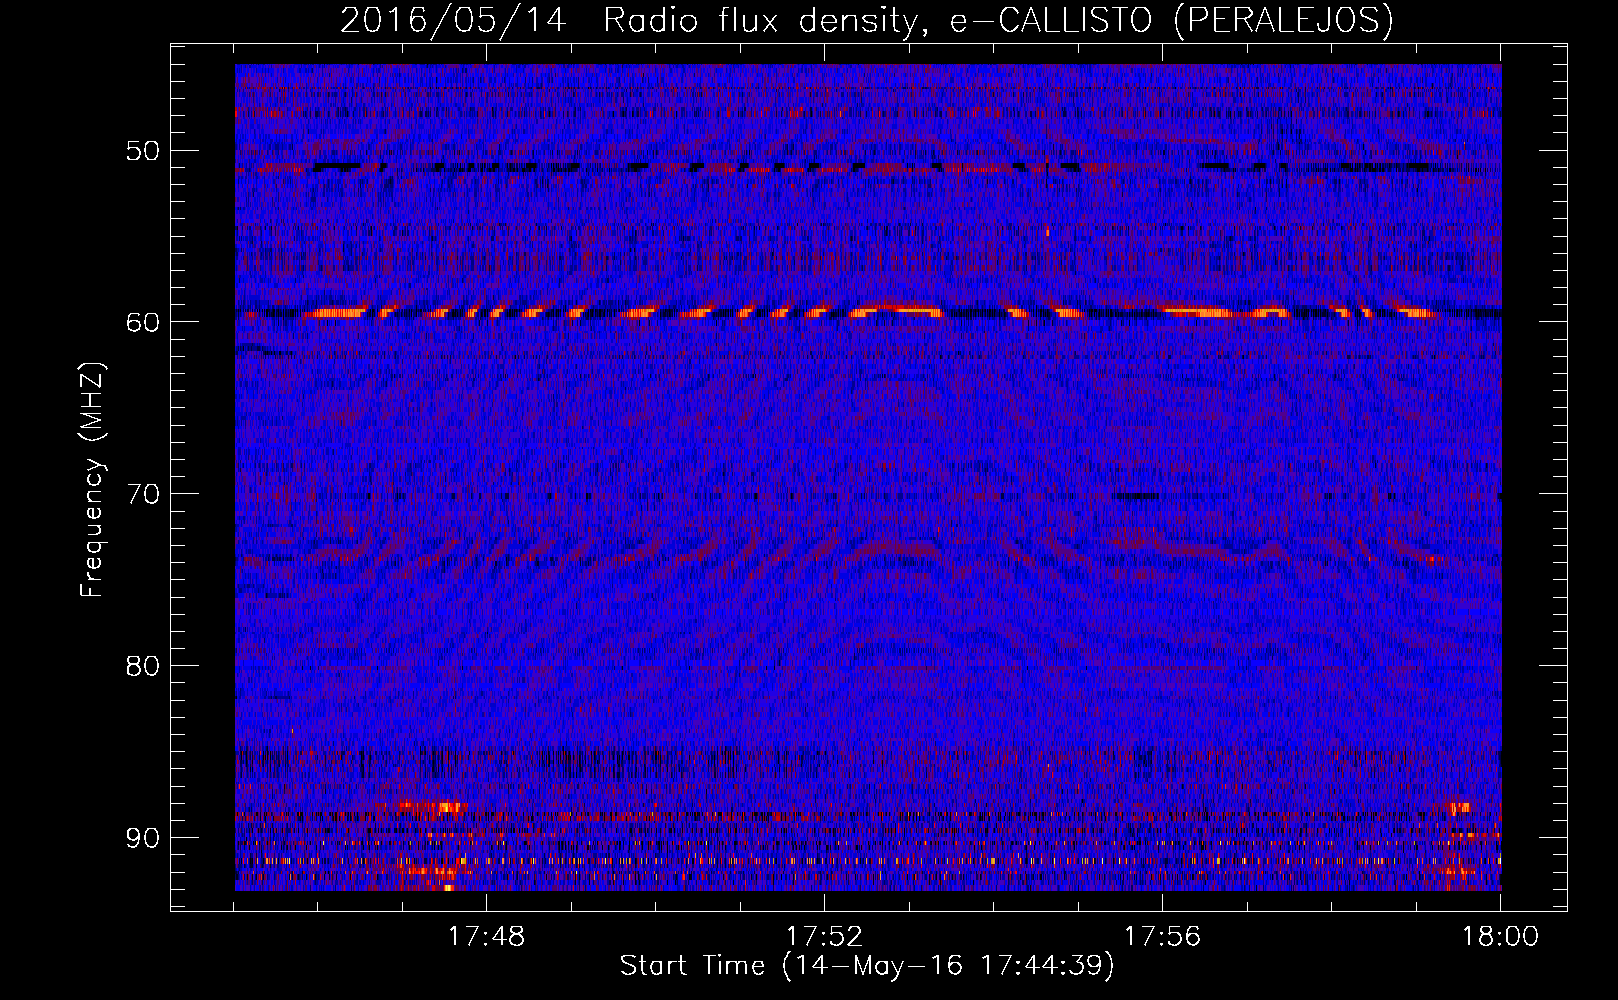This screenshot has height=1000, width=1618.
Task: Click the 18:00 time tick label
Action: click(x=1500, y=937)
